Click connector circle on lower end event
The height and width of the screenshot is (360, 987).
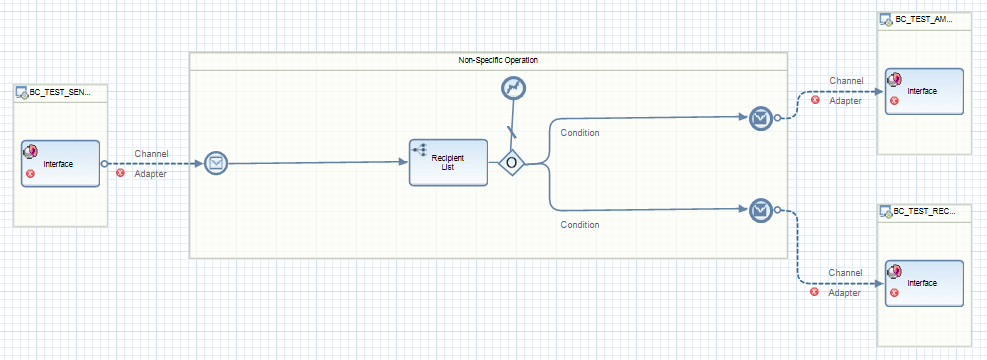tap(777, 210)
